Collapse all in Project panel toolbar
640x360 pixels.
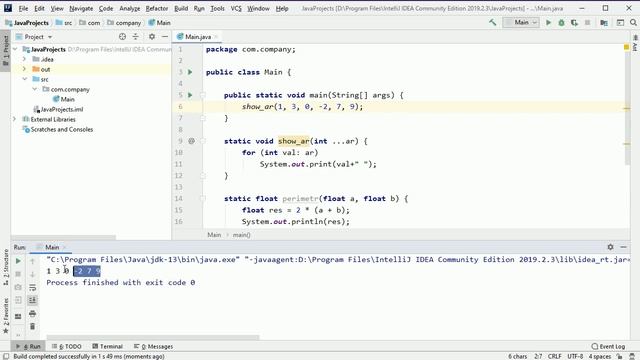point(136,37)
